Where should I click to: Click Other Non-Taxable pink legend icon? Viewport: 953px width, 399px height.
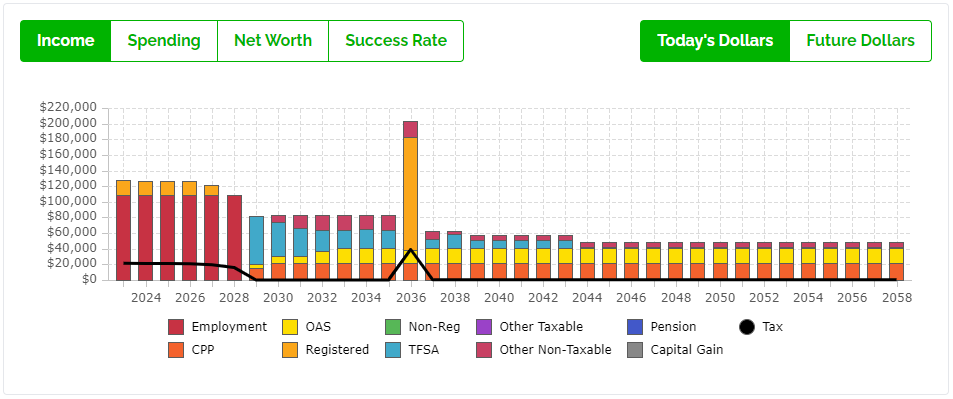pos(484,350)
